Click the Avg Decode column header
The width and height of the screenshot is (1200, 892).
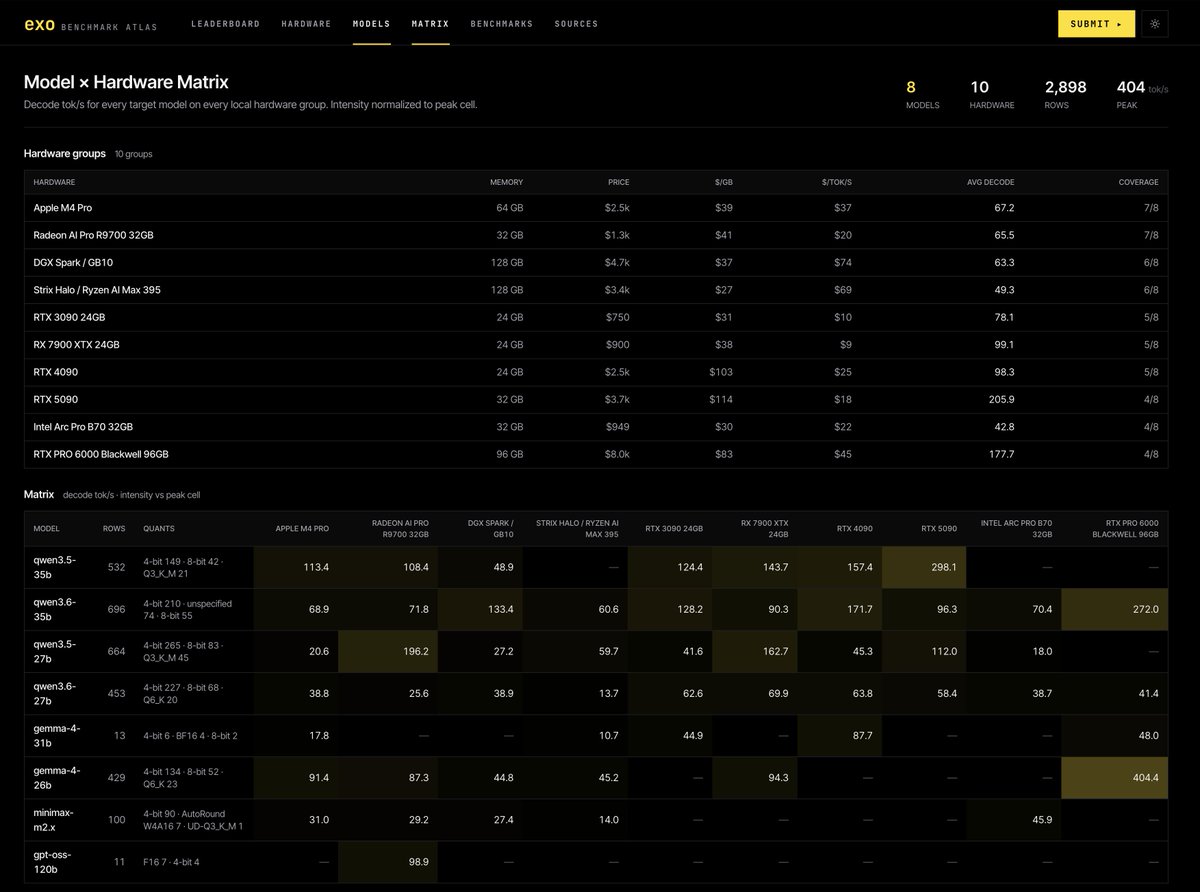pyautogui.click(x=991, y=182)
